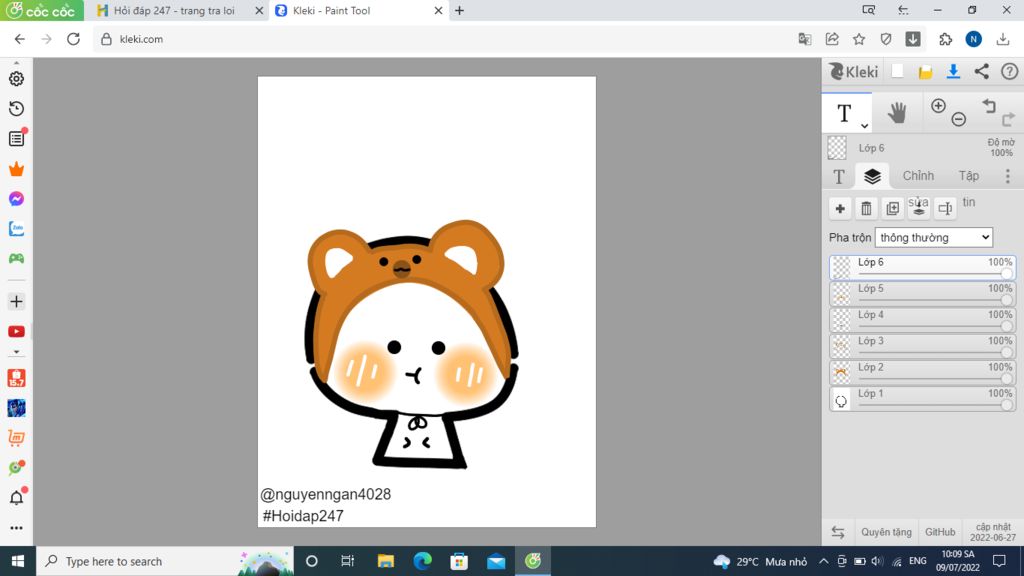This screenshot has height=576, width=1024.
Task: Close the Kleki - Paint Tool tab
Action: click(438, 10)
